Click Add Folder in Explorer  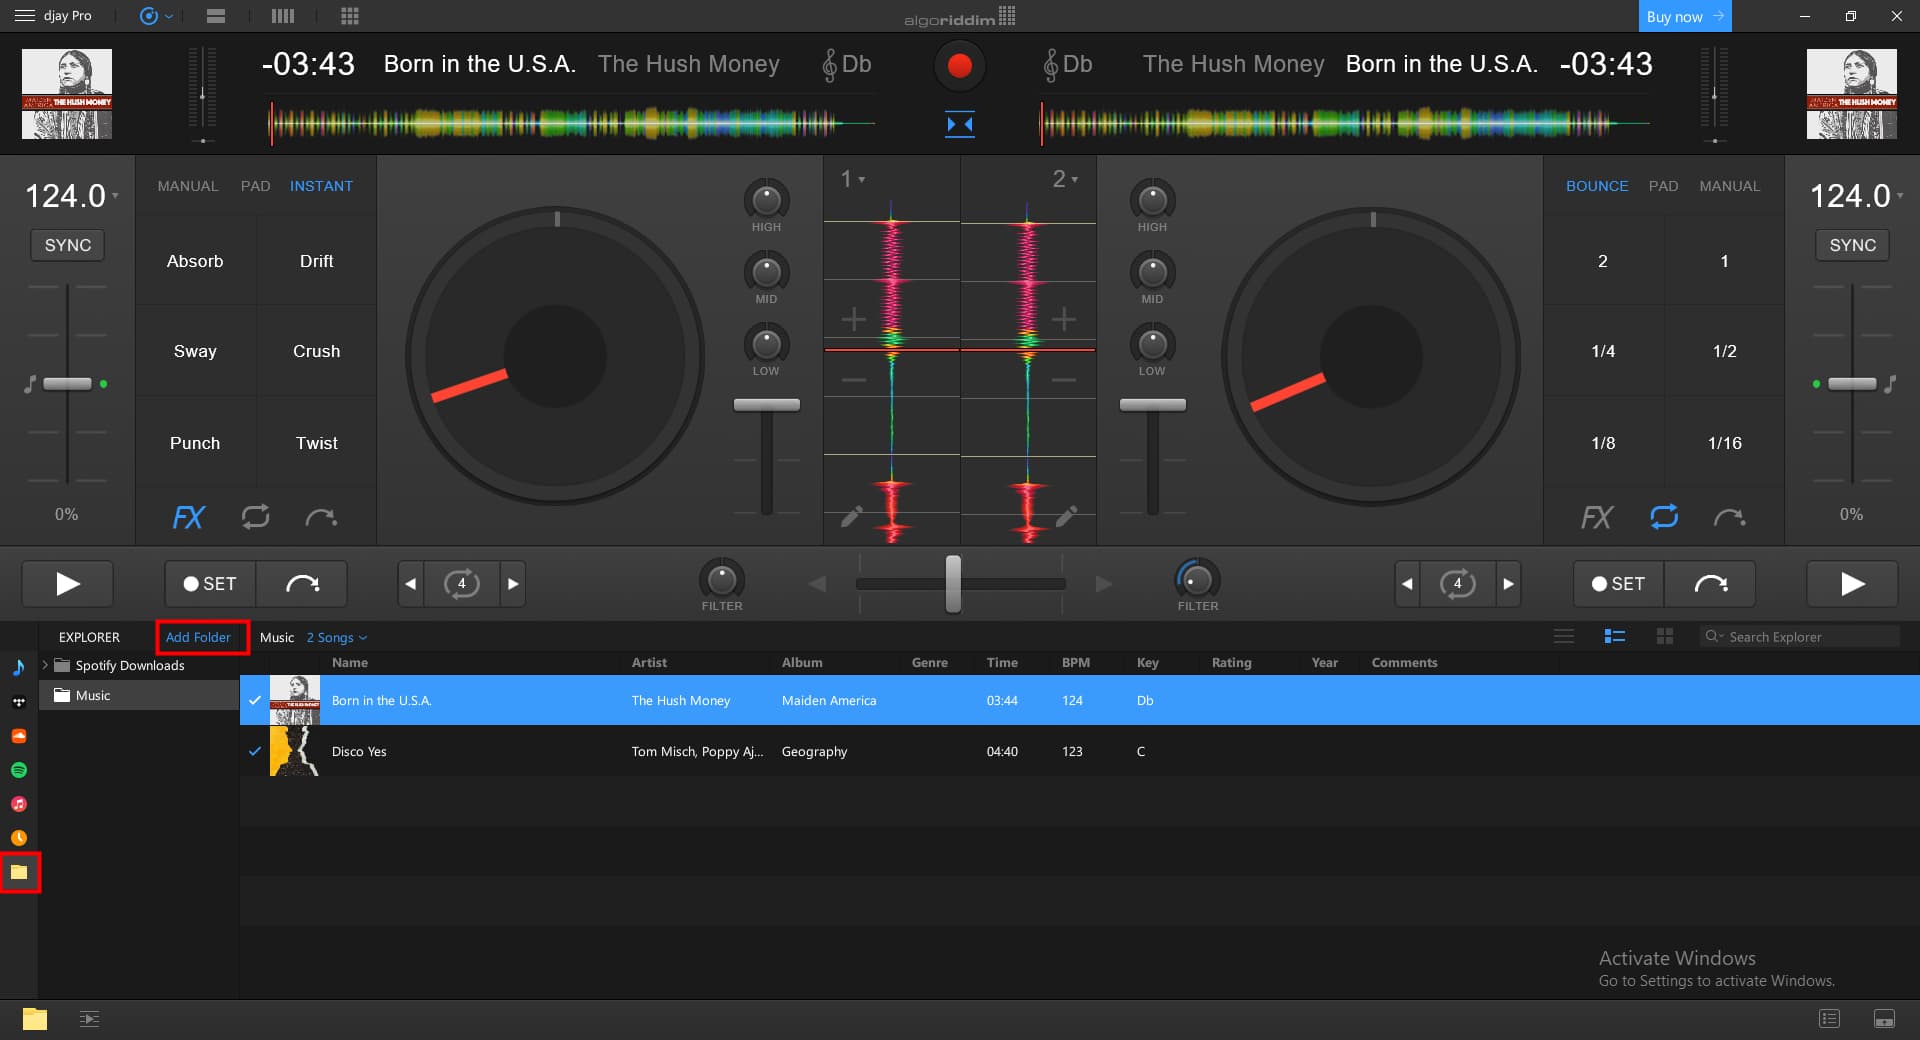point(198,637)
